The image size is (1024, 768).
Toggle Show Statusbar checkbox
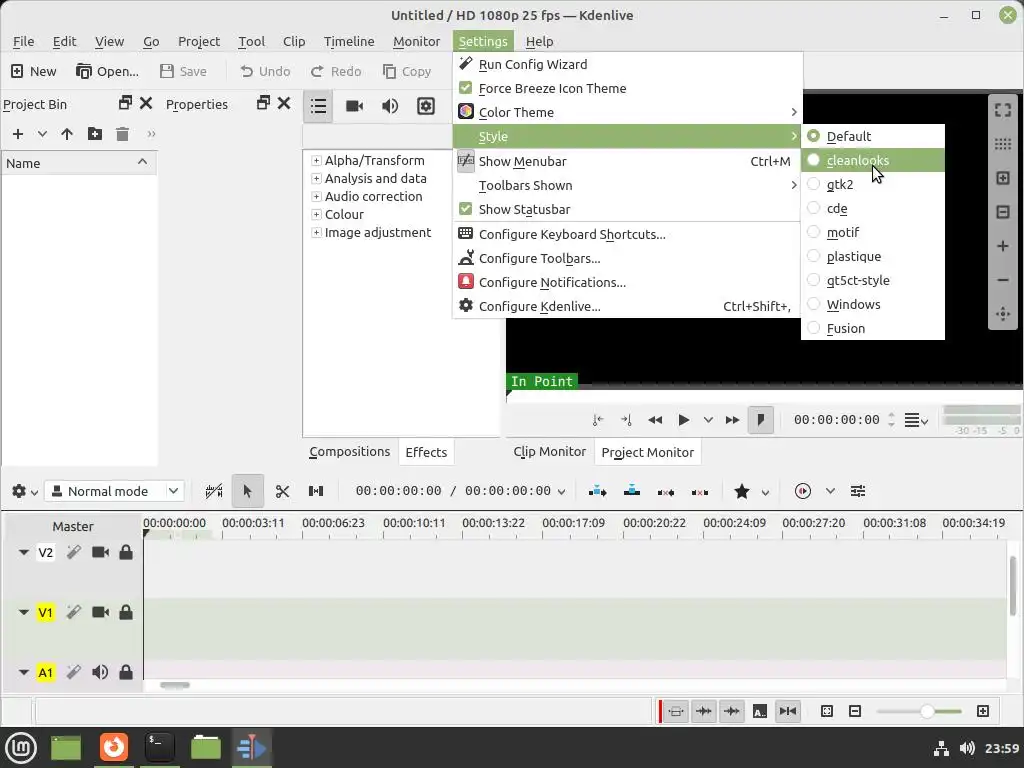click(466, 209)
